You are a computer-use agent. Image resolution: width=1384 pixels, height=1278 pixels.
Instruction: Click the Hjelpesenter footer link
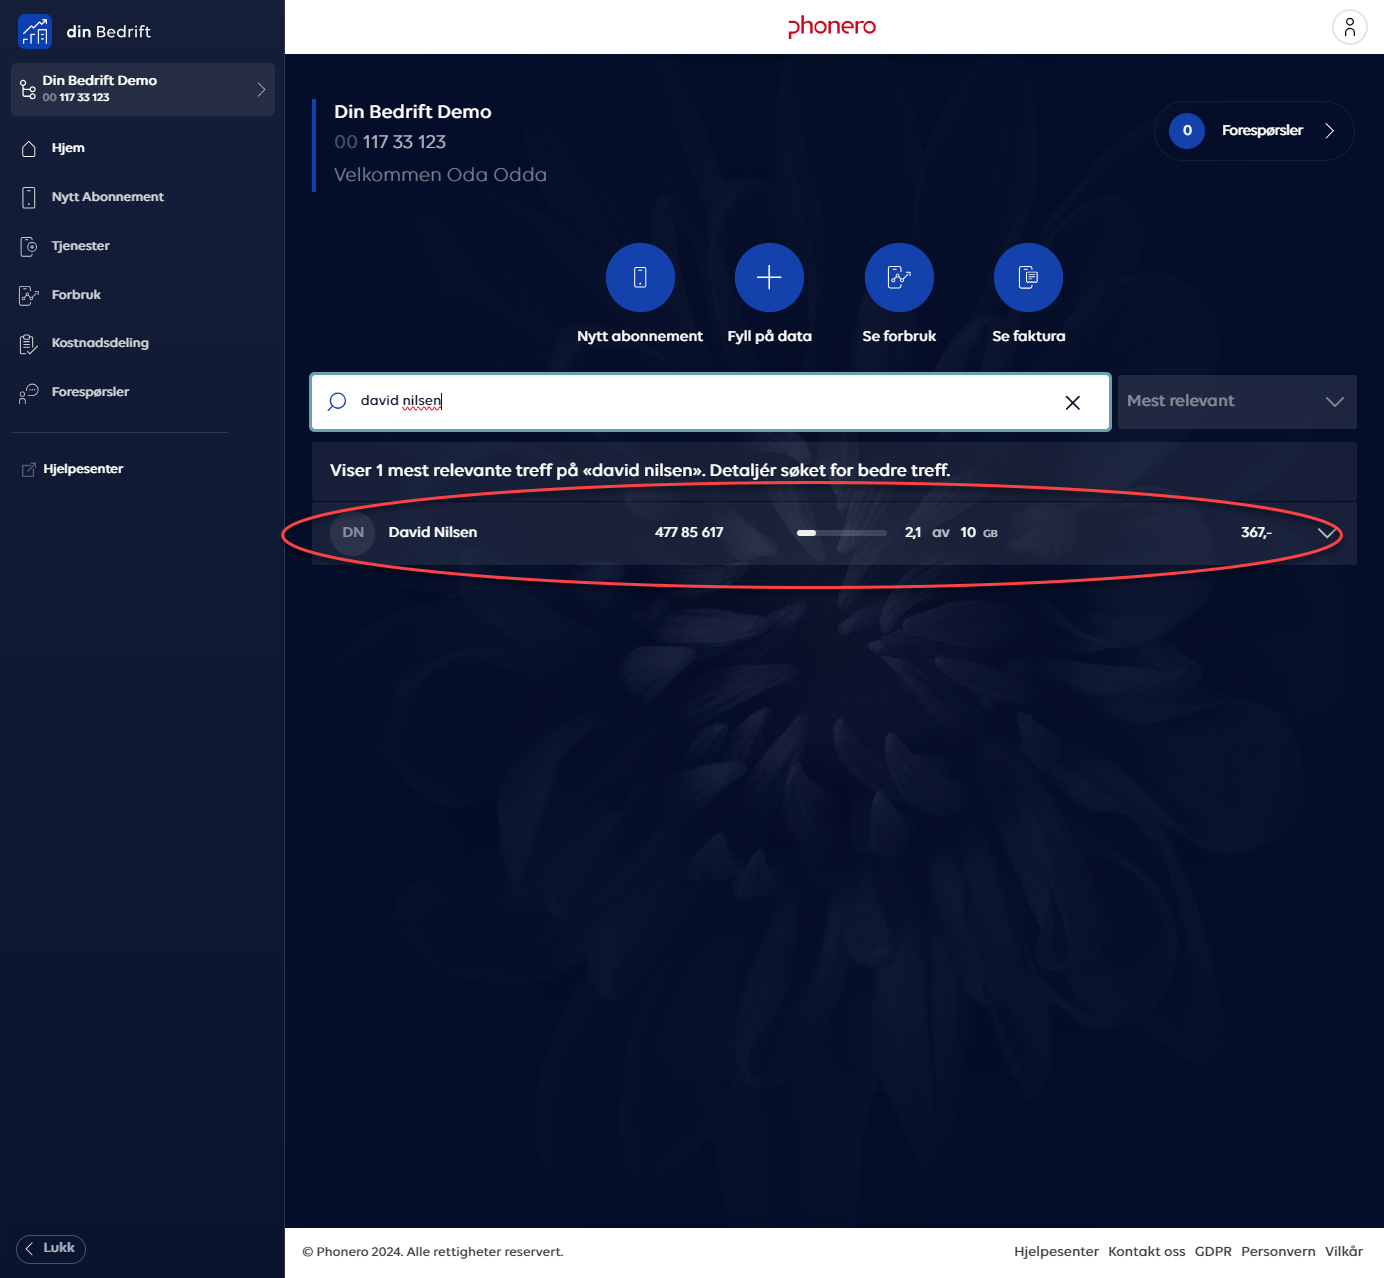click(x=1056, y=1252)
